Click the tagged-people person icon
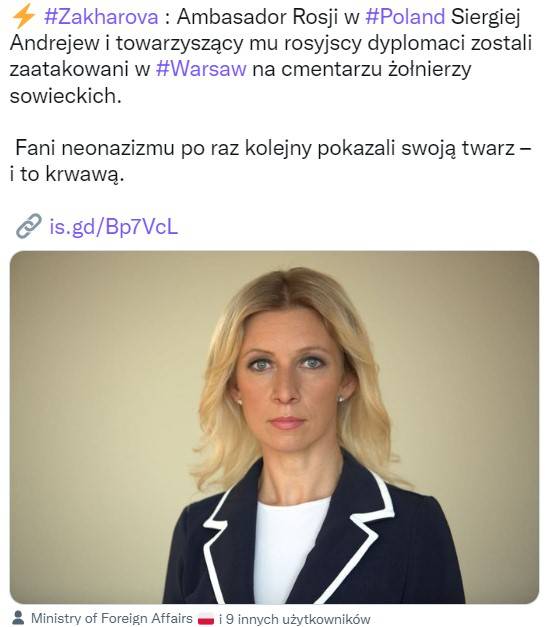Screen dimensions: 546x627 pos(18,618)
